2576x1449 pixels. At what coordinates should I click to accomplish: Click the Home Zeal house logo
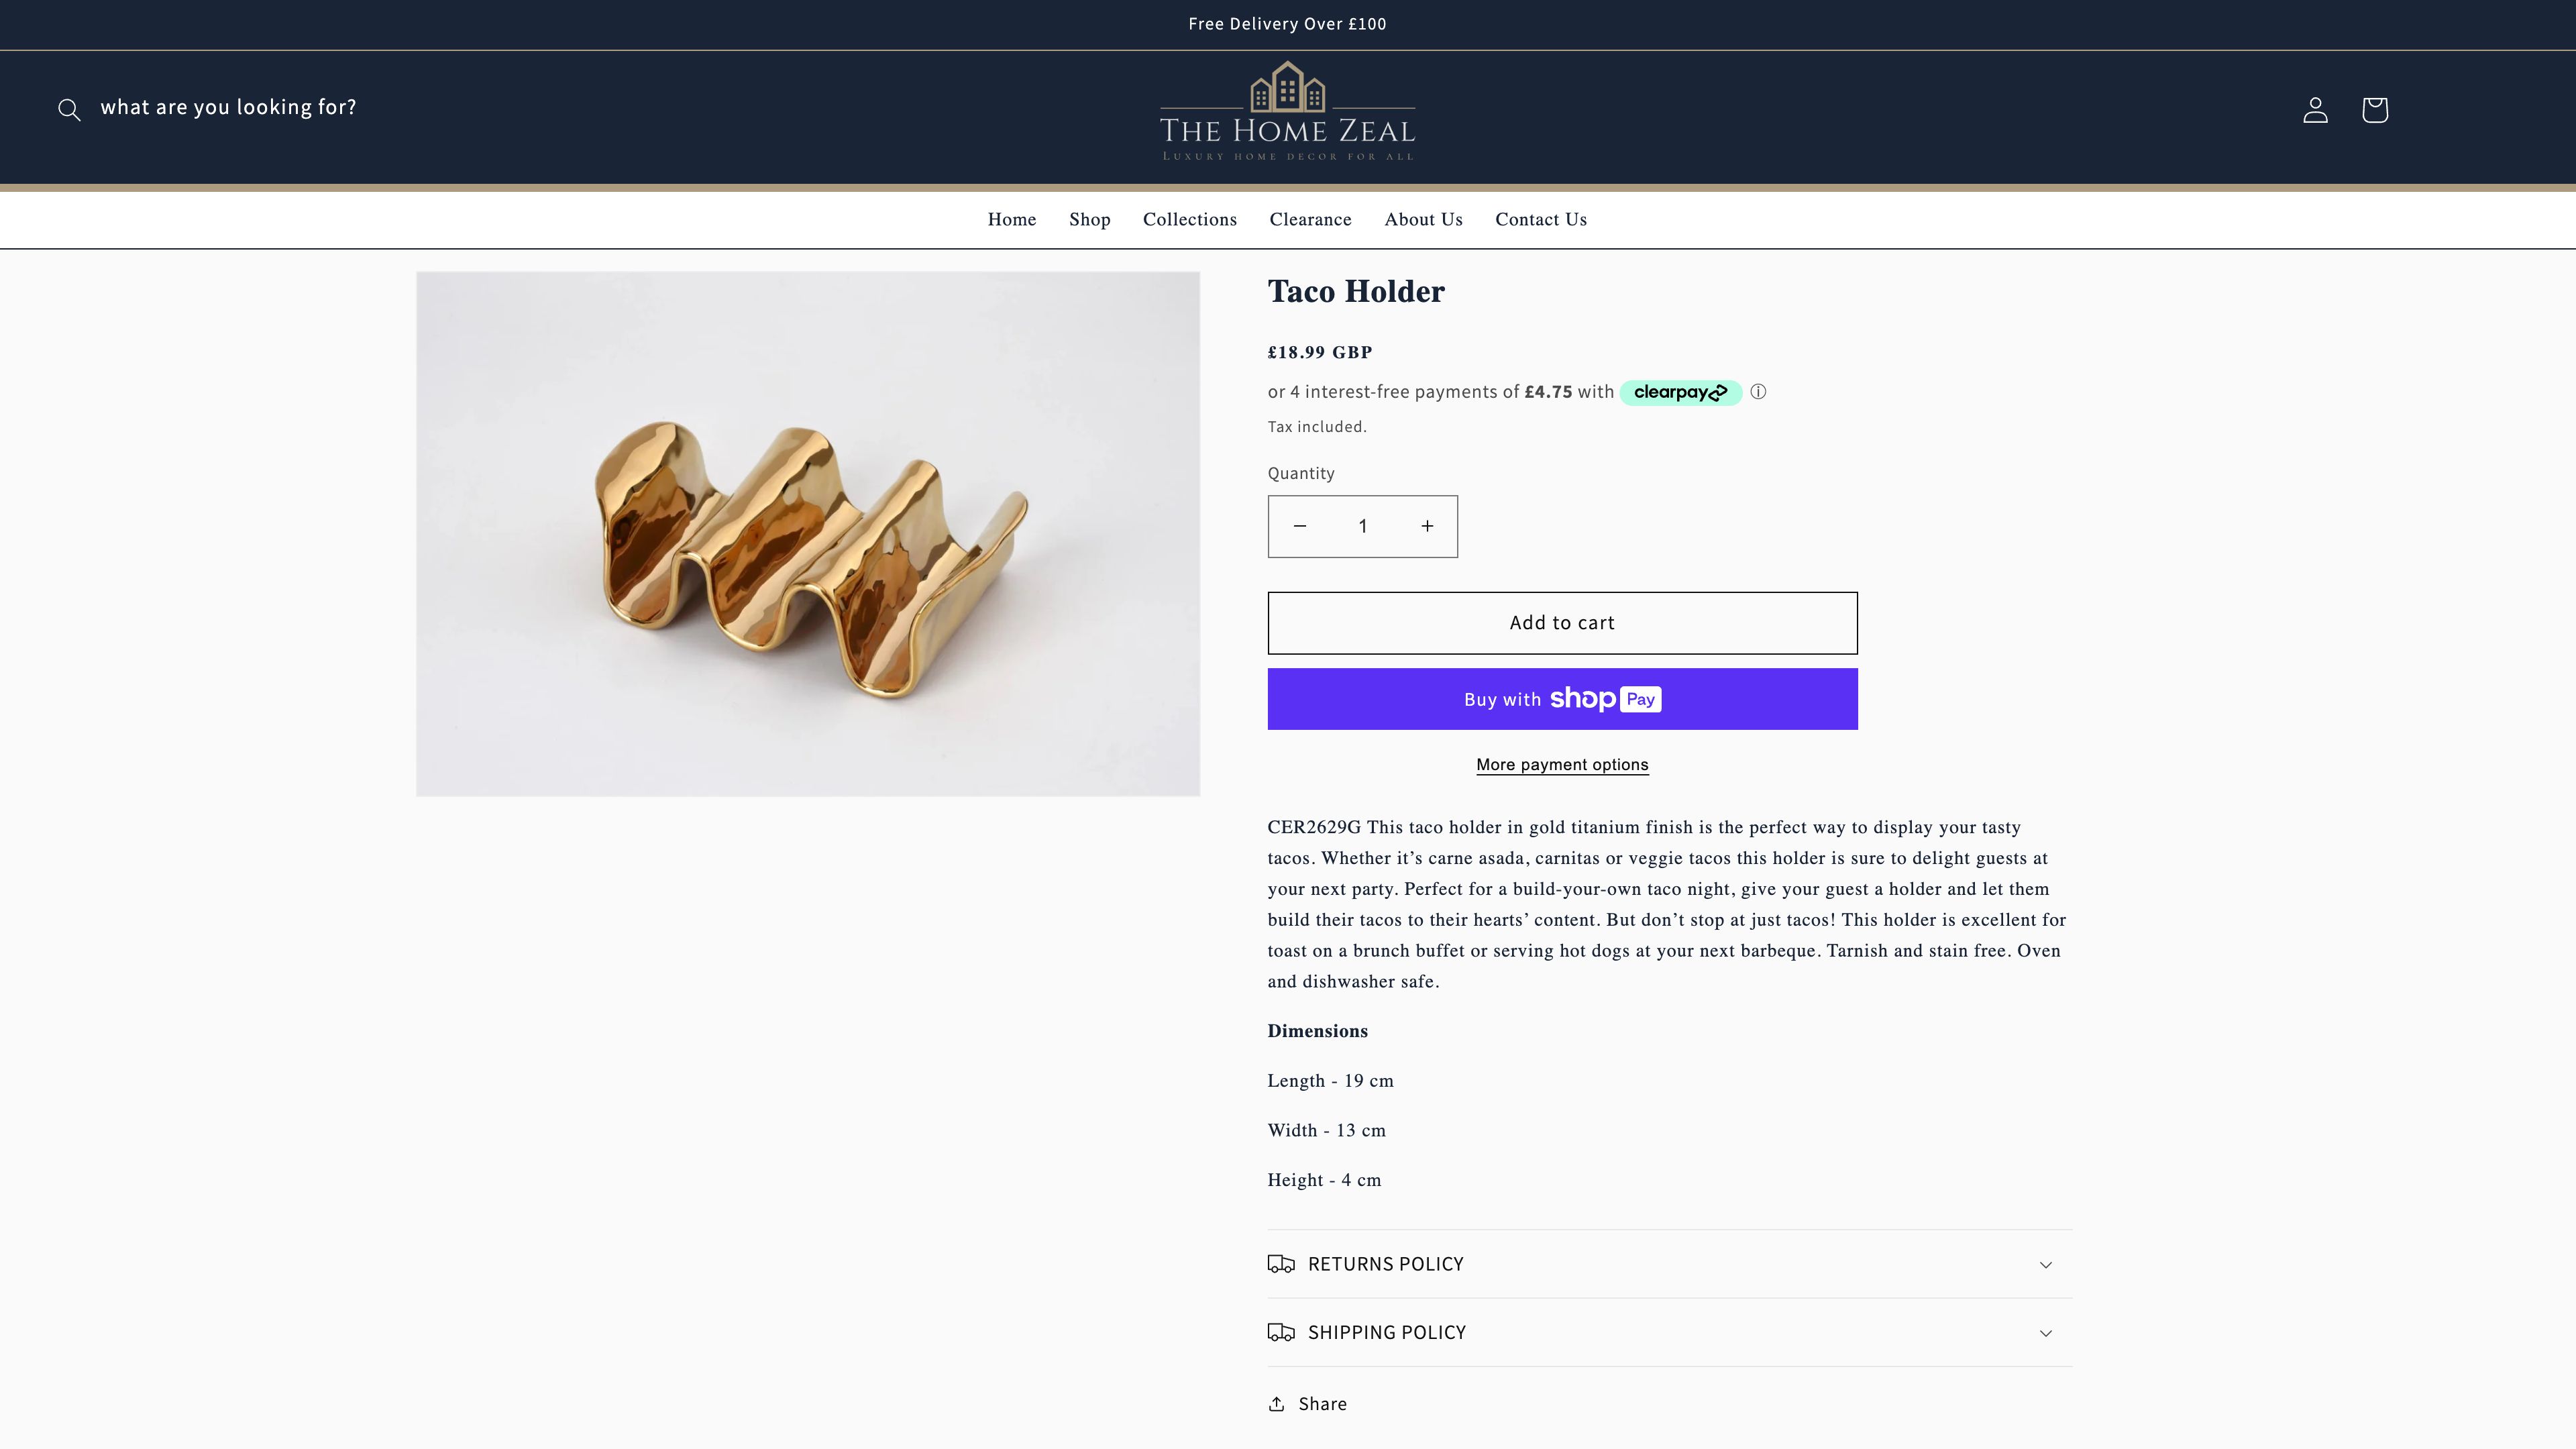[1287, 110]
